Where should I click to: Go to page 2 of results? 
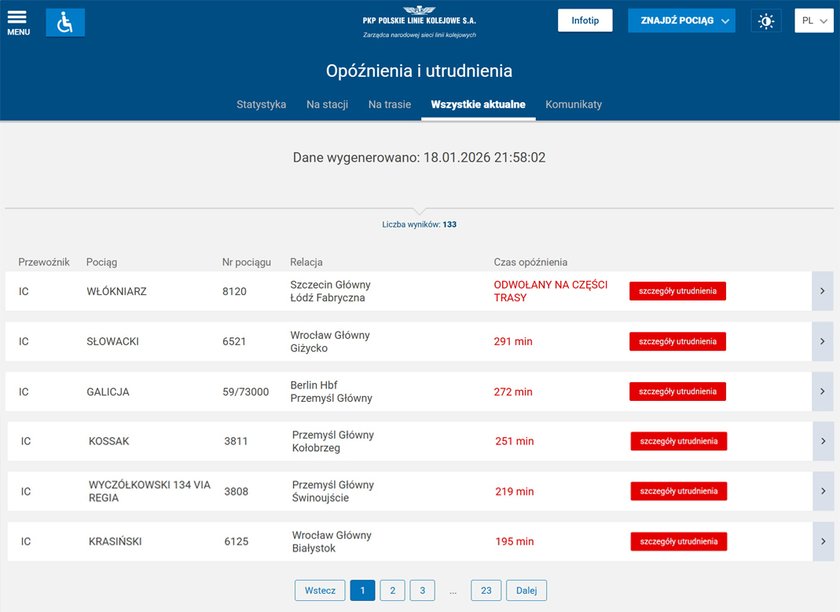click(392, 591)
